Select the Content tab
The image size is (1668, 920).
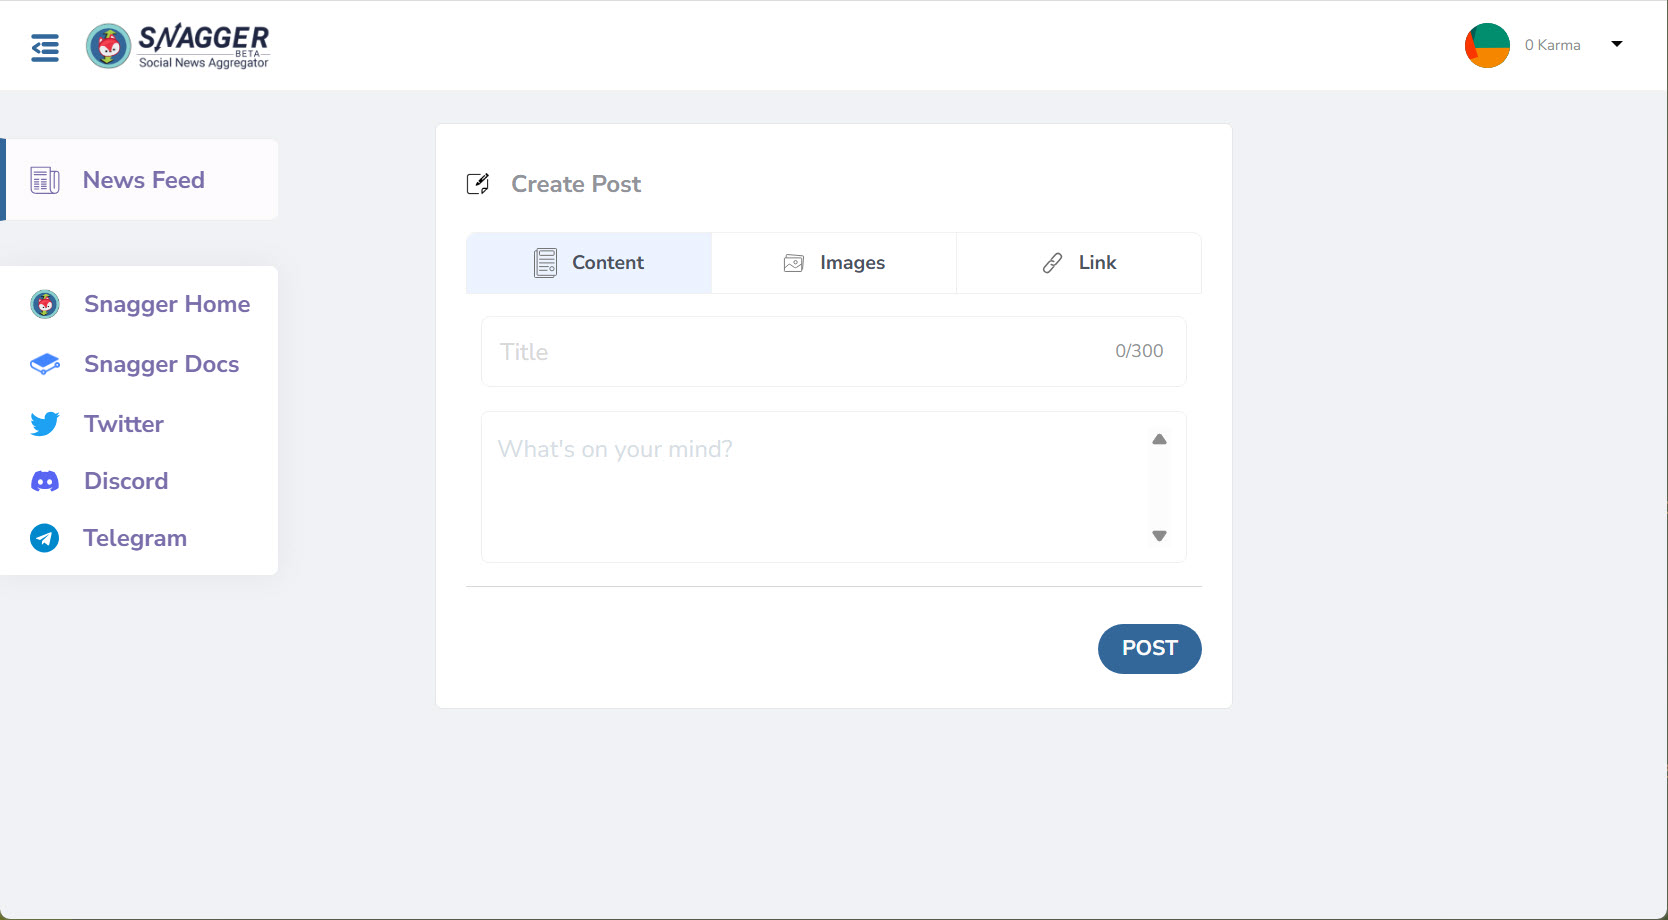589,263
